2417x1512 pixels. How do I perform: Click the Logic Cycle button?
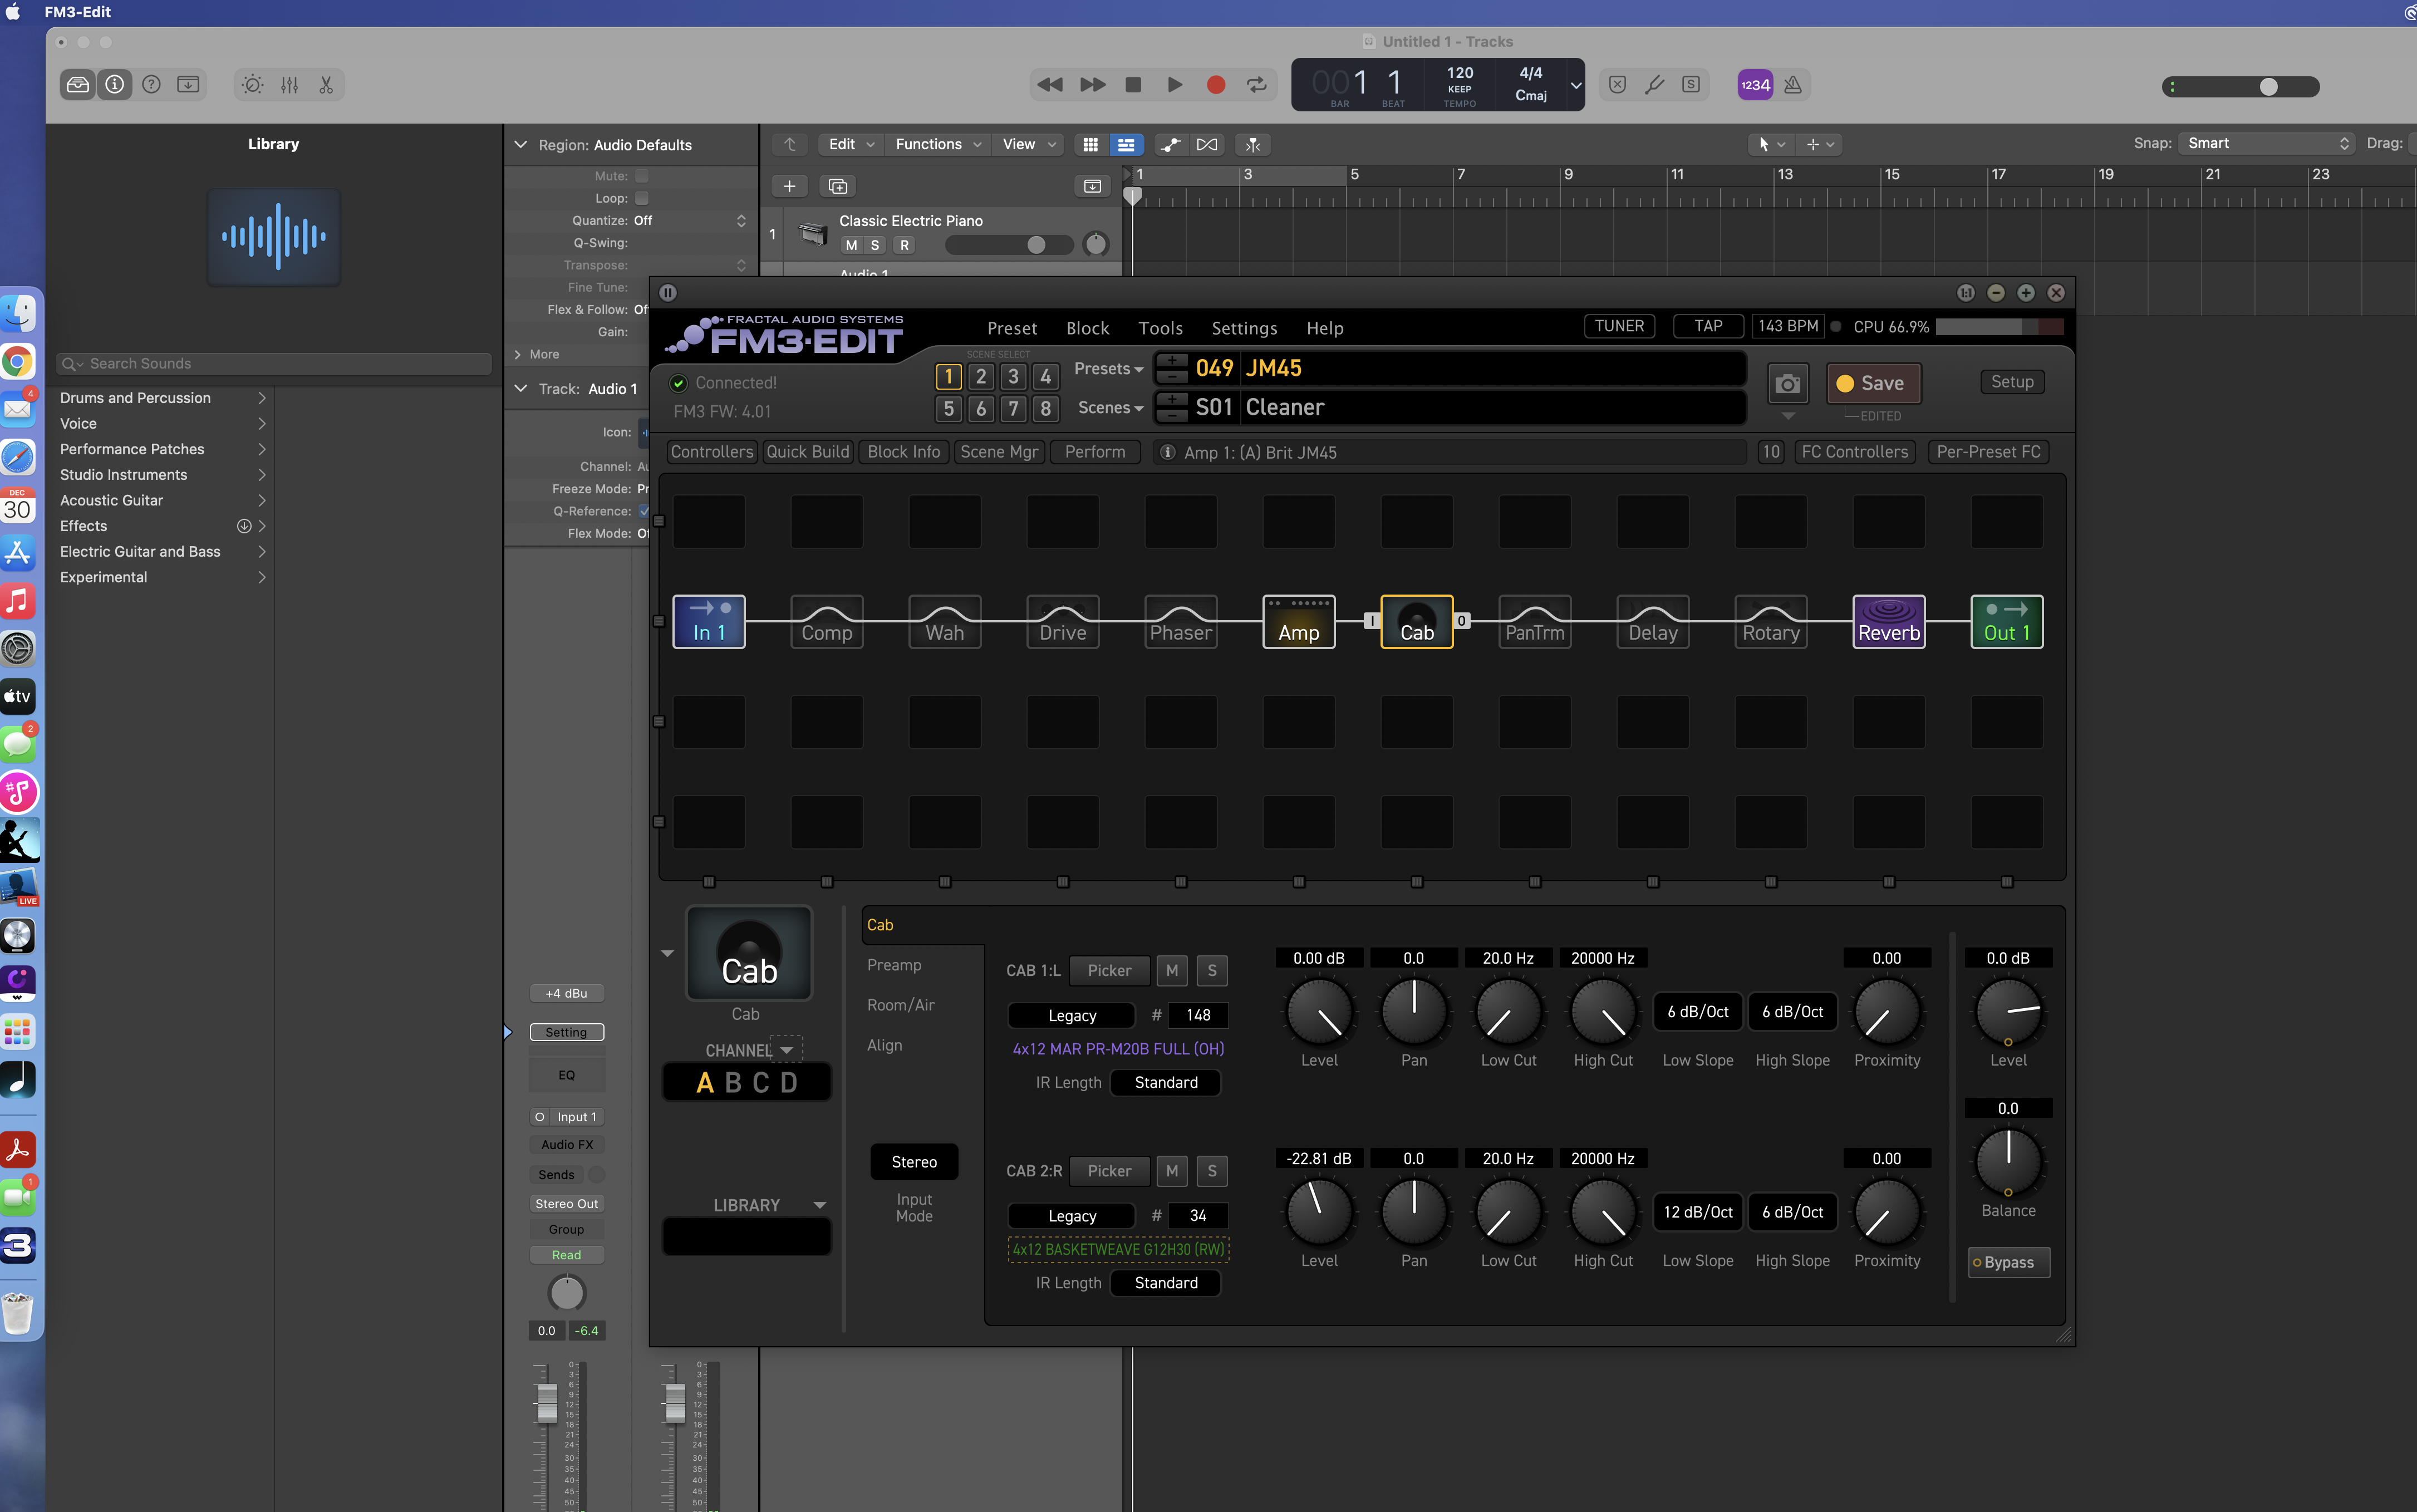[1257, 85]
